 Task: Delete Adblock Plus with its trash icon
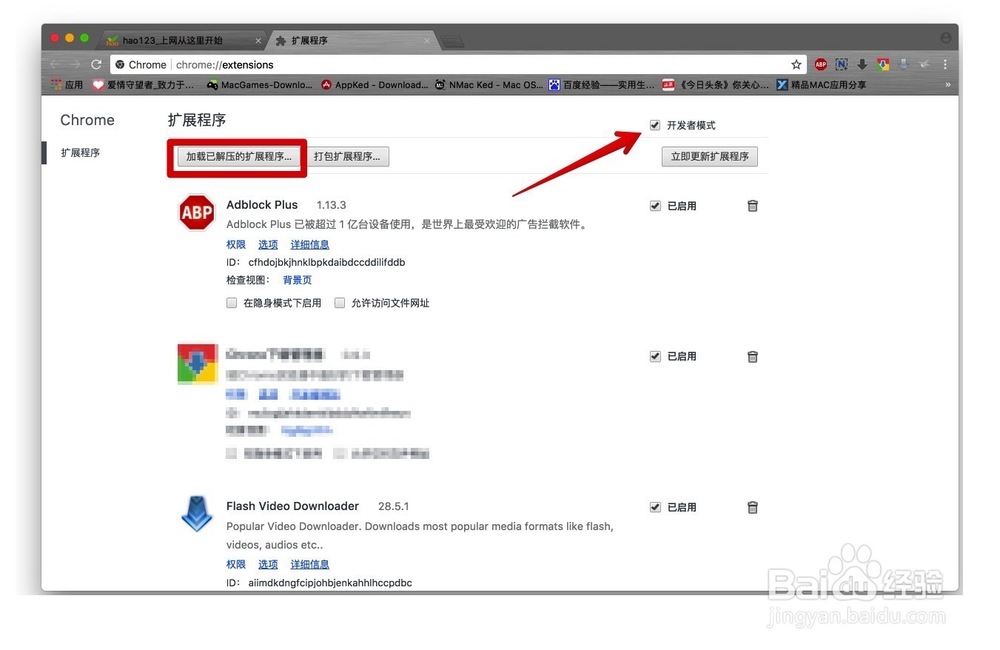tap(753, 205)
